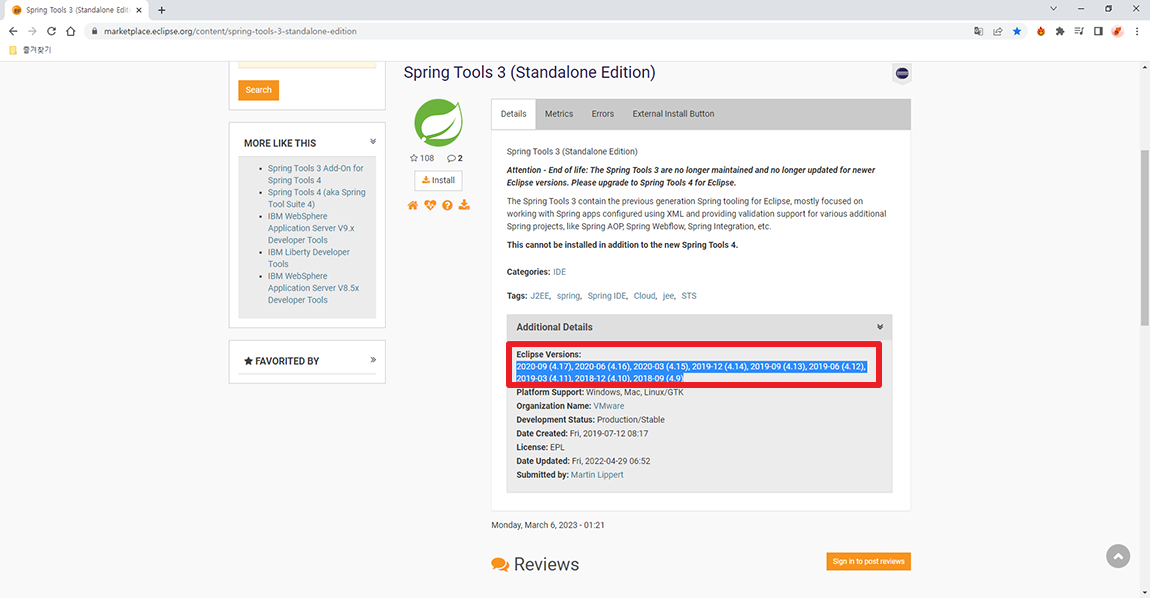This screenshot has height=598, width=1150.
Task: Click the Spring leaf logo
Action: pos(439,123)
